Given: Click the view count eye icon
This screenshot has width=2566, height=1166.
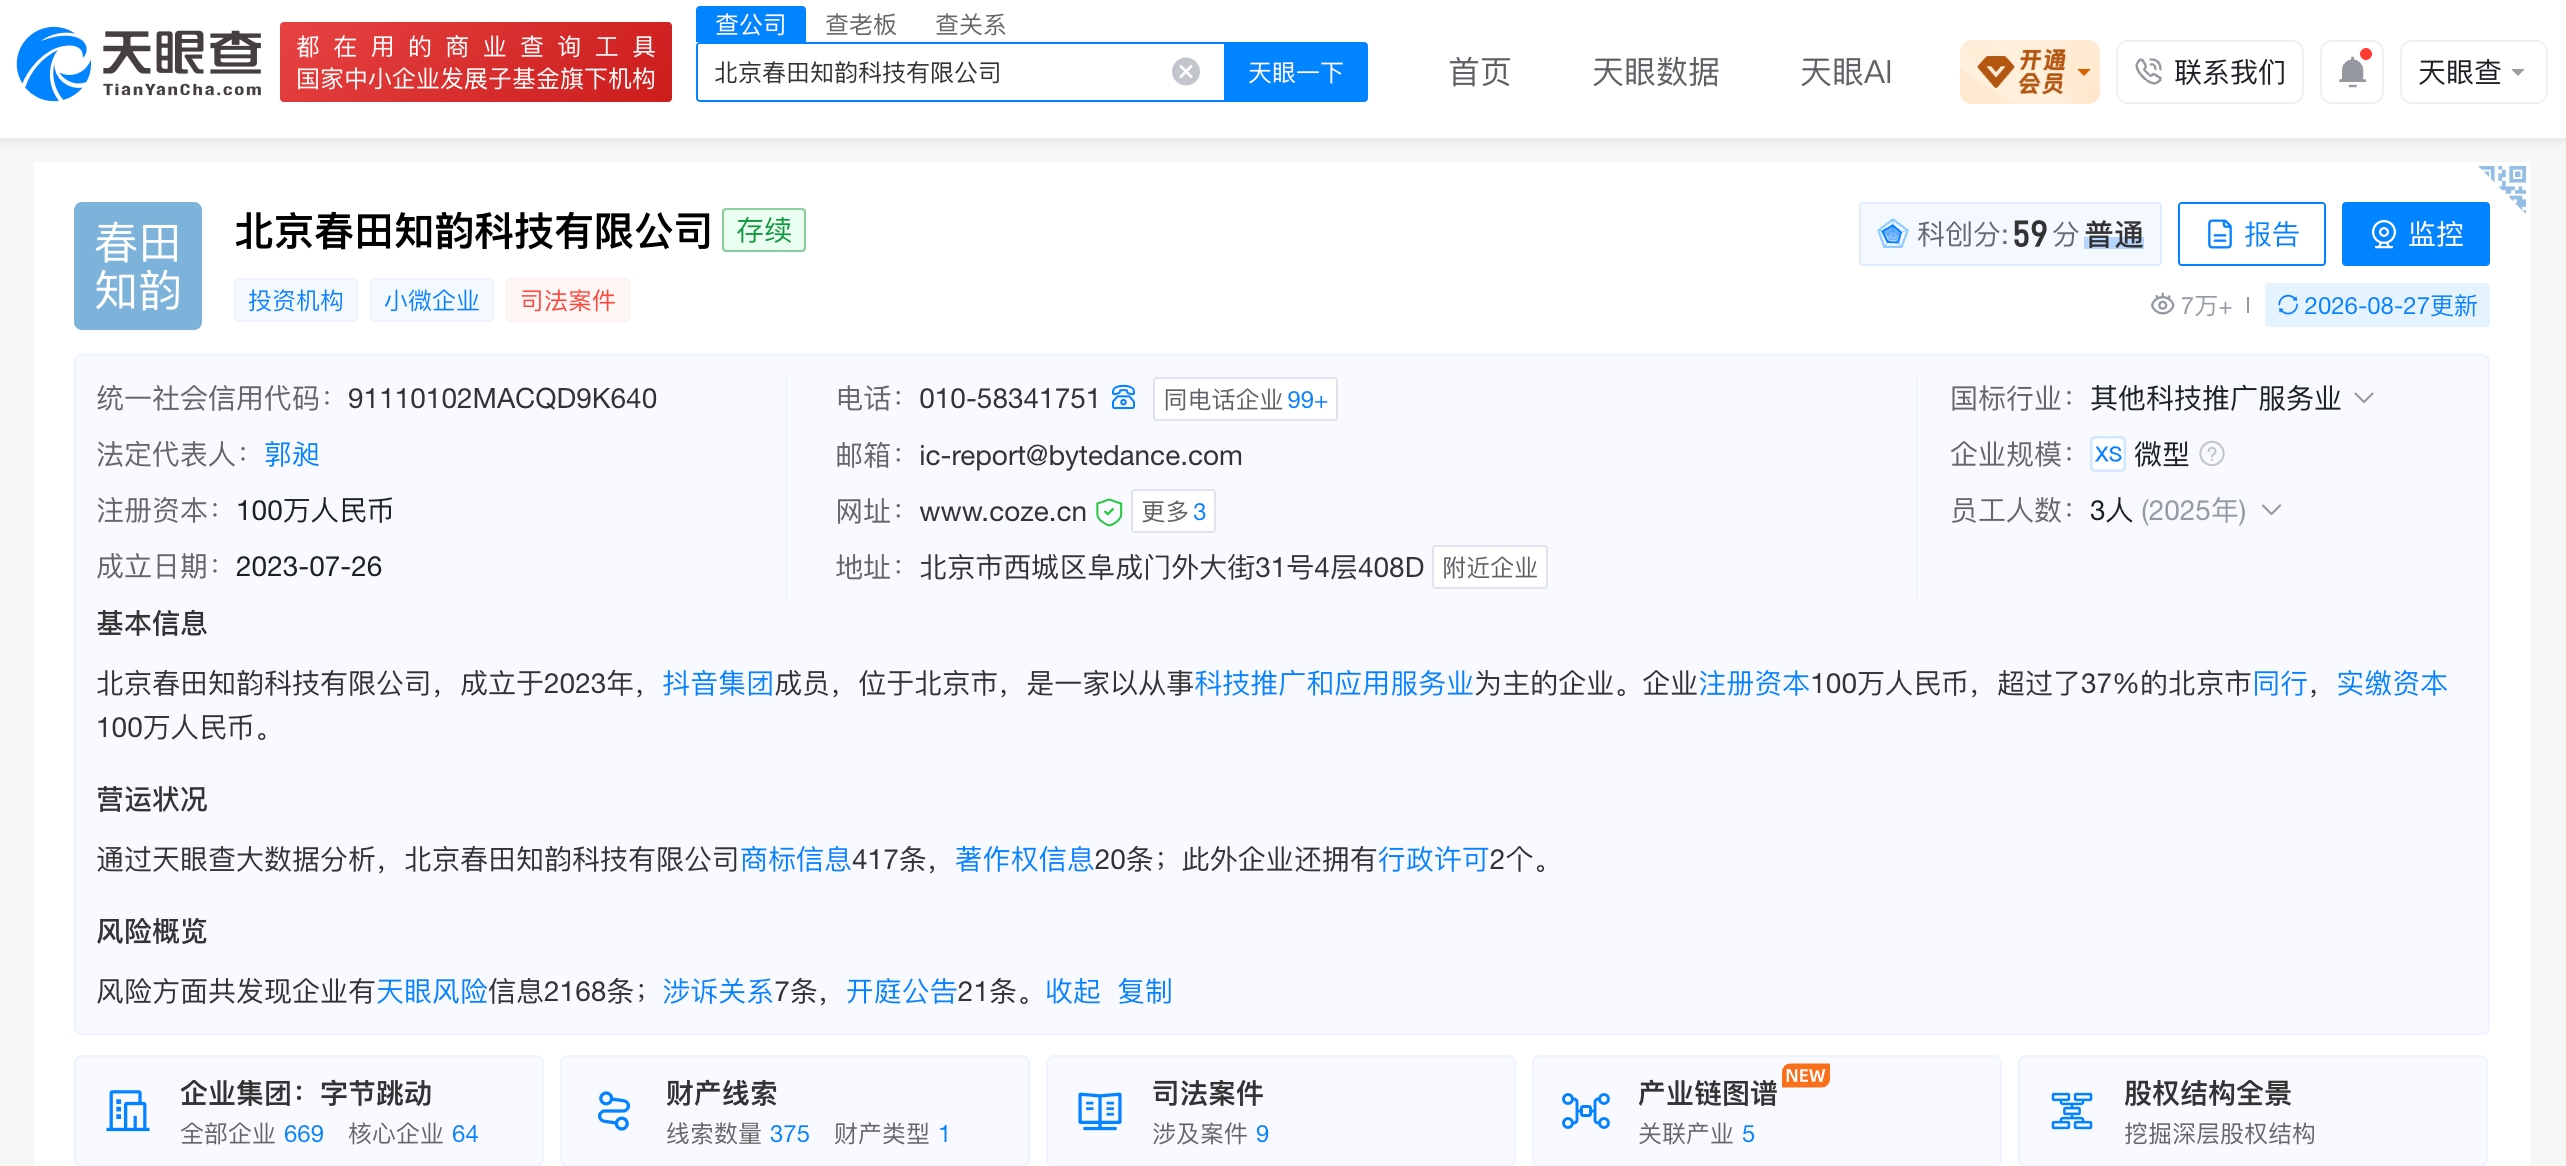Looking at the screenshot, I should (2162, 305).
